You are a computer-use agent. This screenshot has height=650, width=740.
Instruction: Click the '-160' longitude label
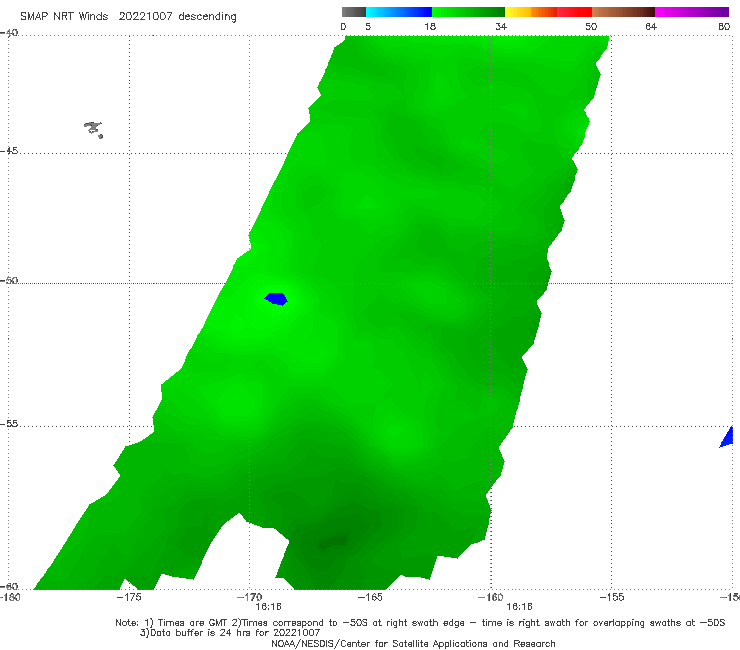pos(491,597)
